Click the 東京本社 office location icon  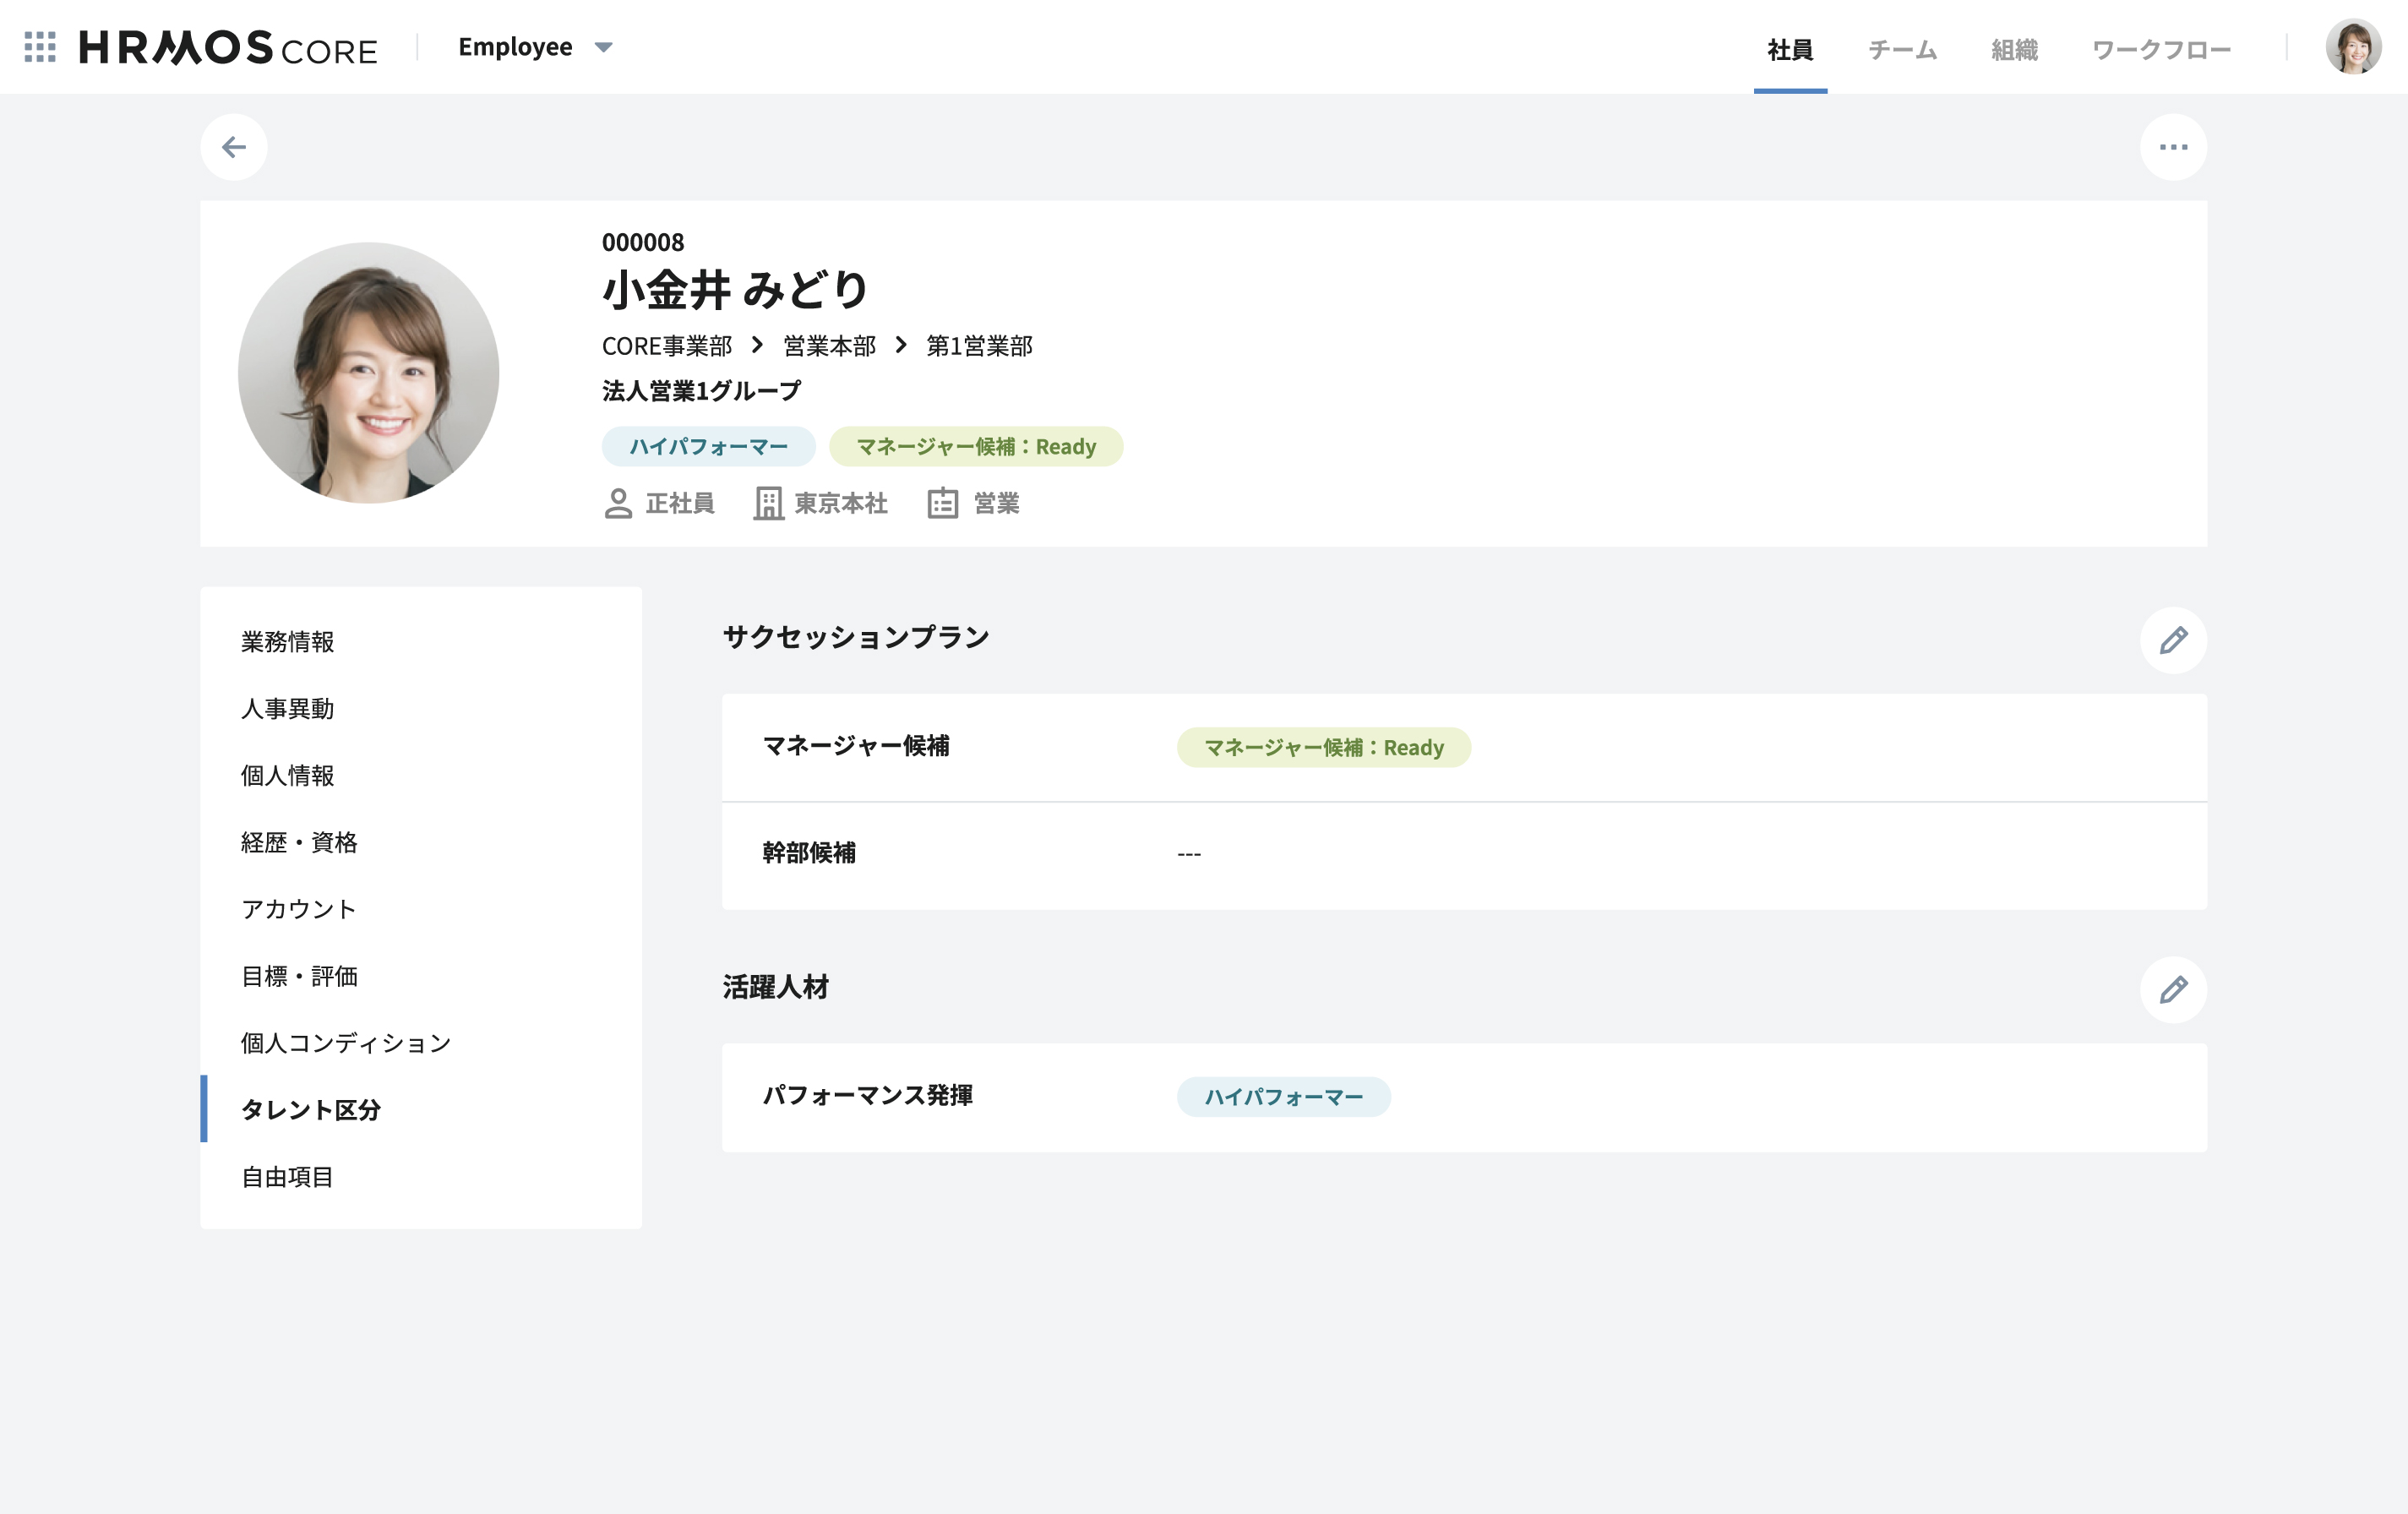(x=767, y=504)
